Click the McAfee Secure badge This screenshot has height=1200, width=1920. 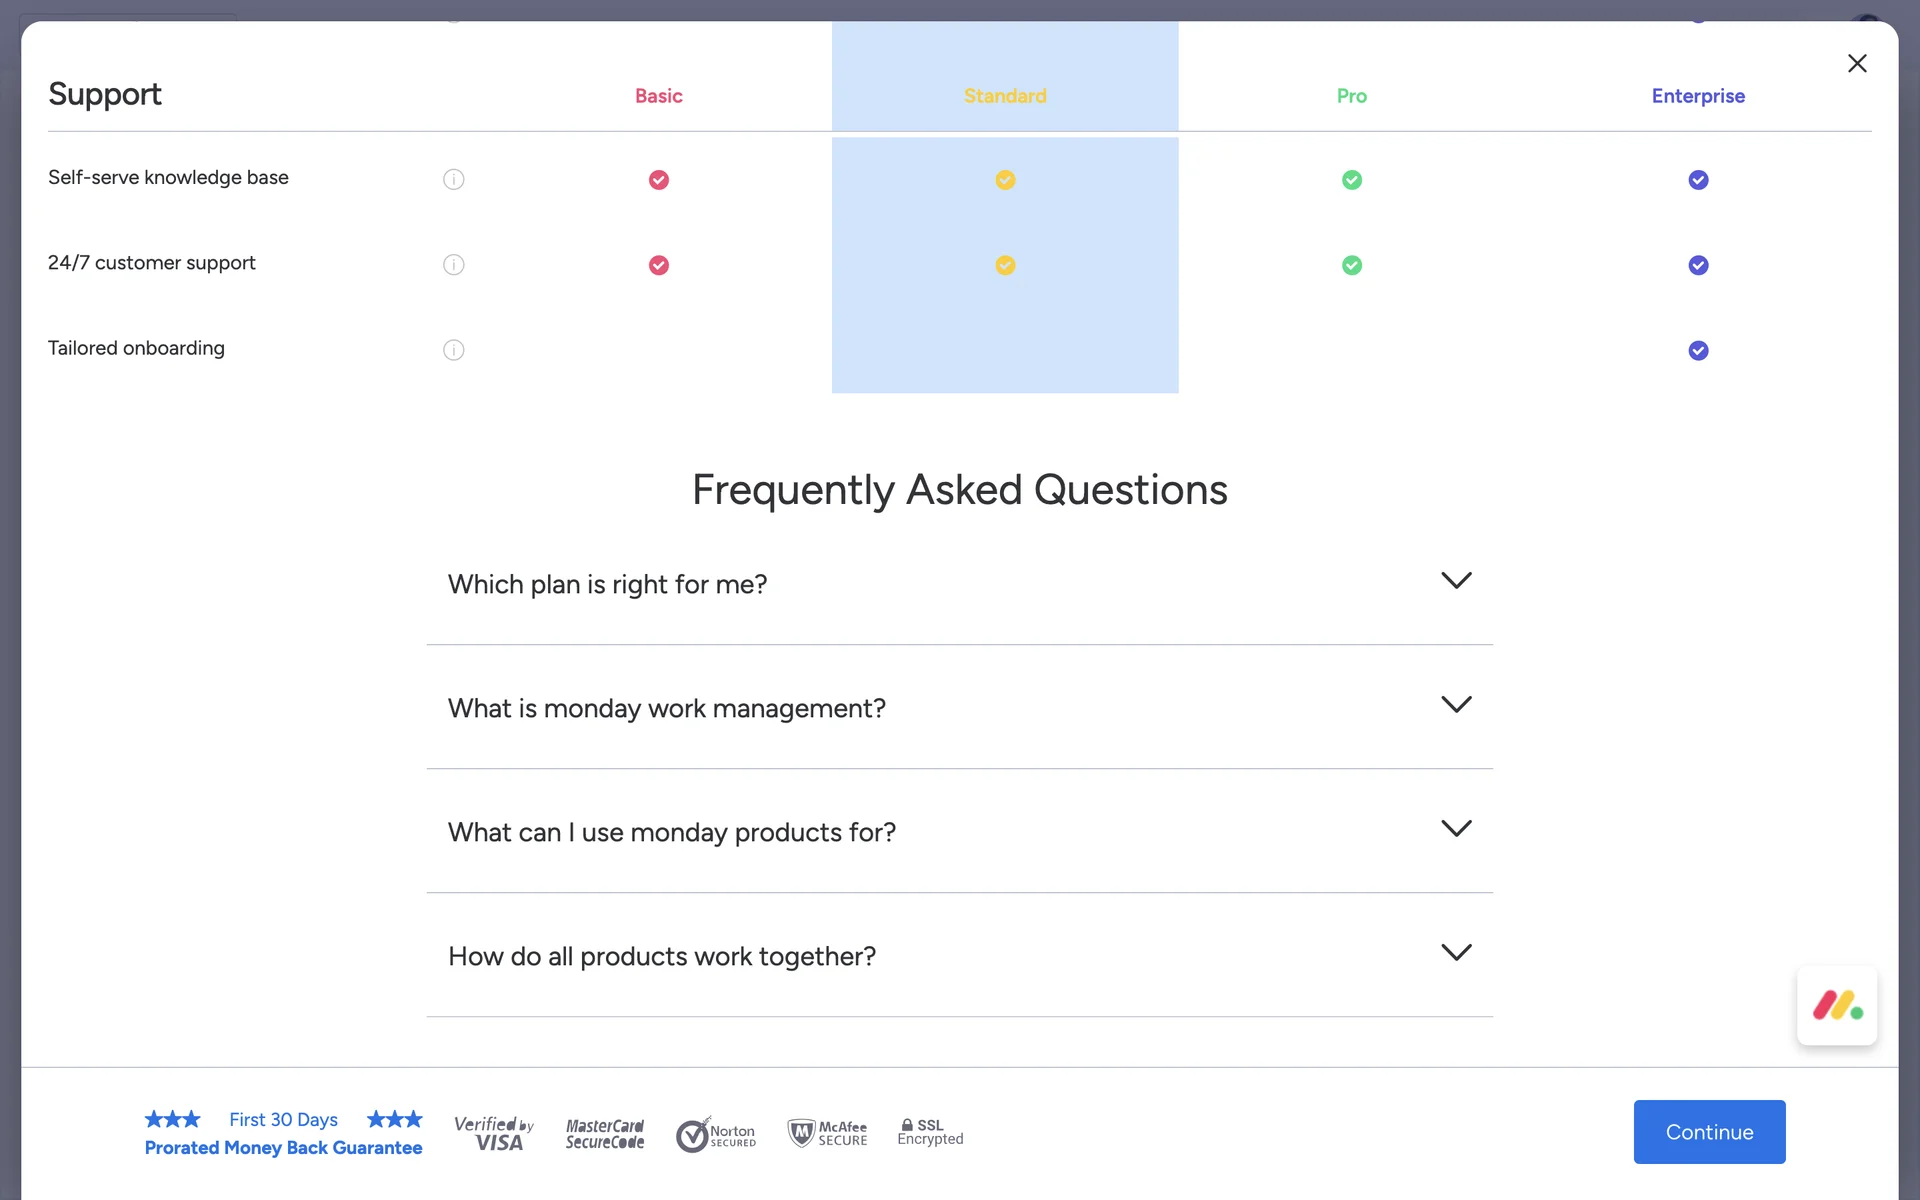coord(827,1133)
